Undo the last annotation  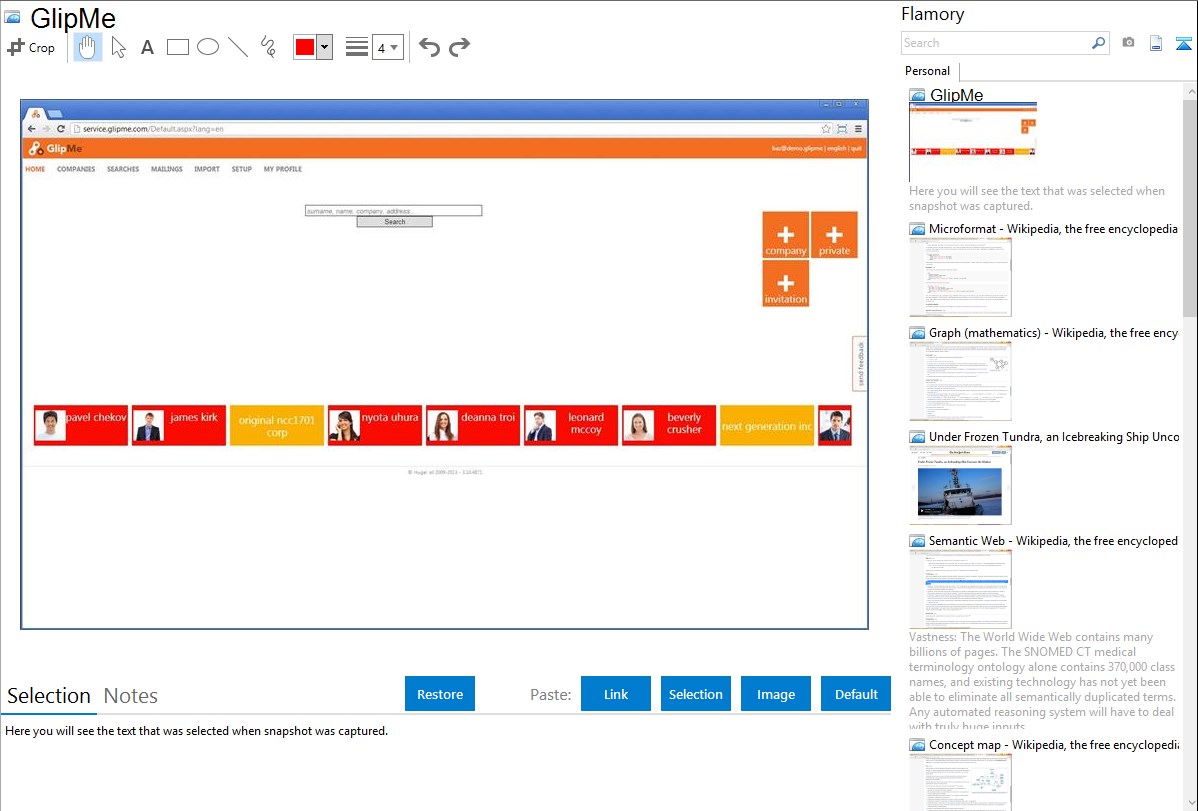pyautogui.click(x=429, y=47)
